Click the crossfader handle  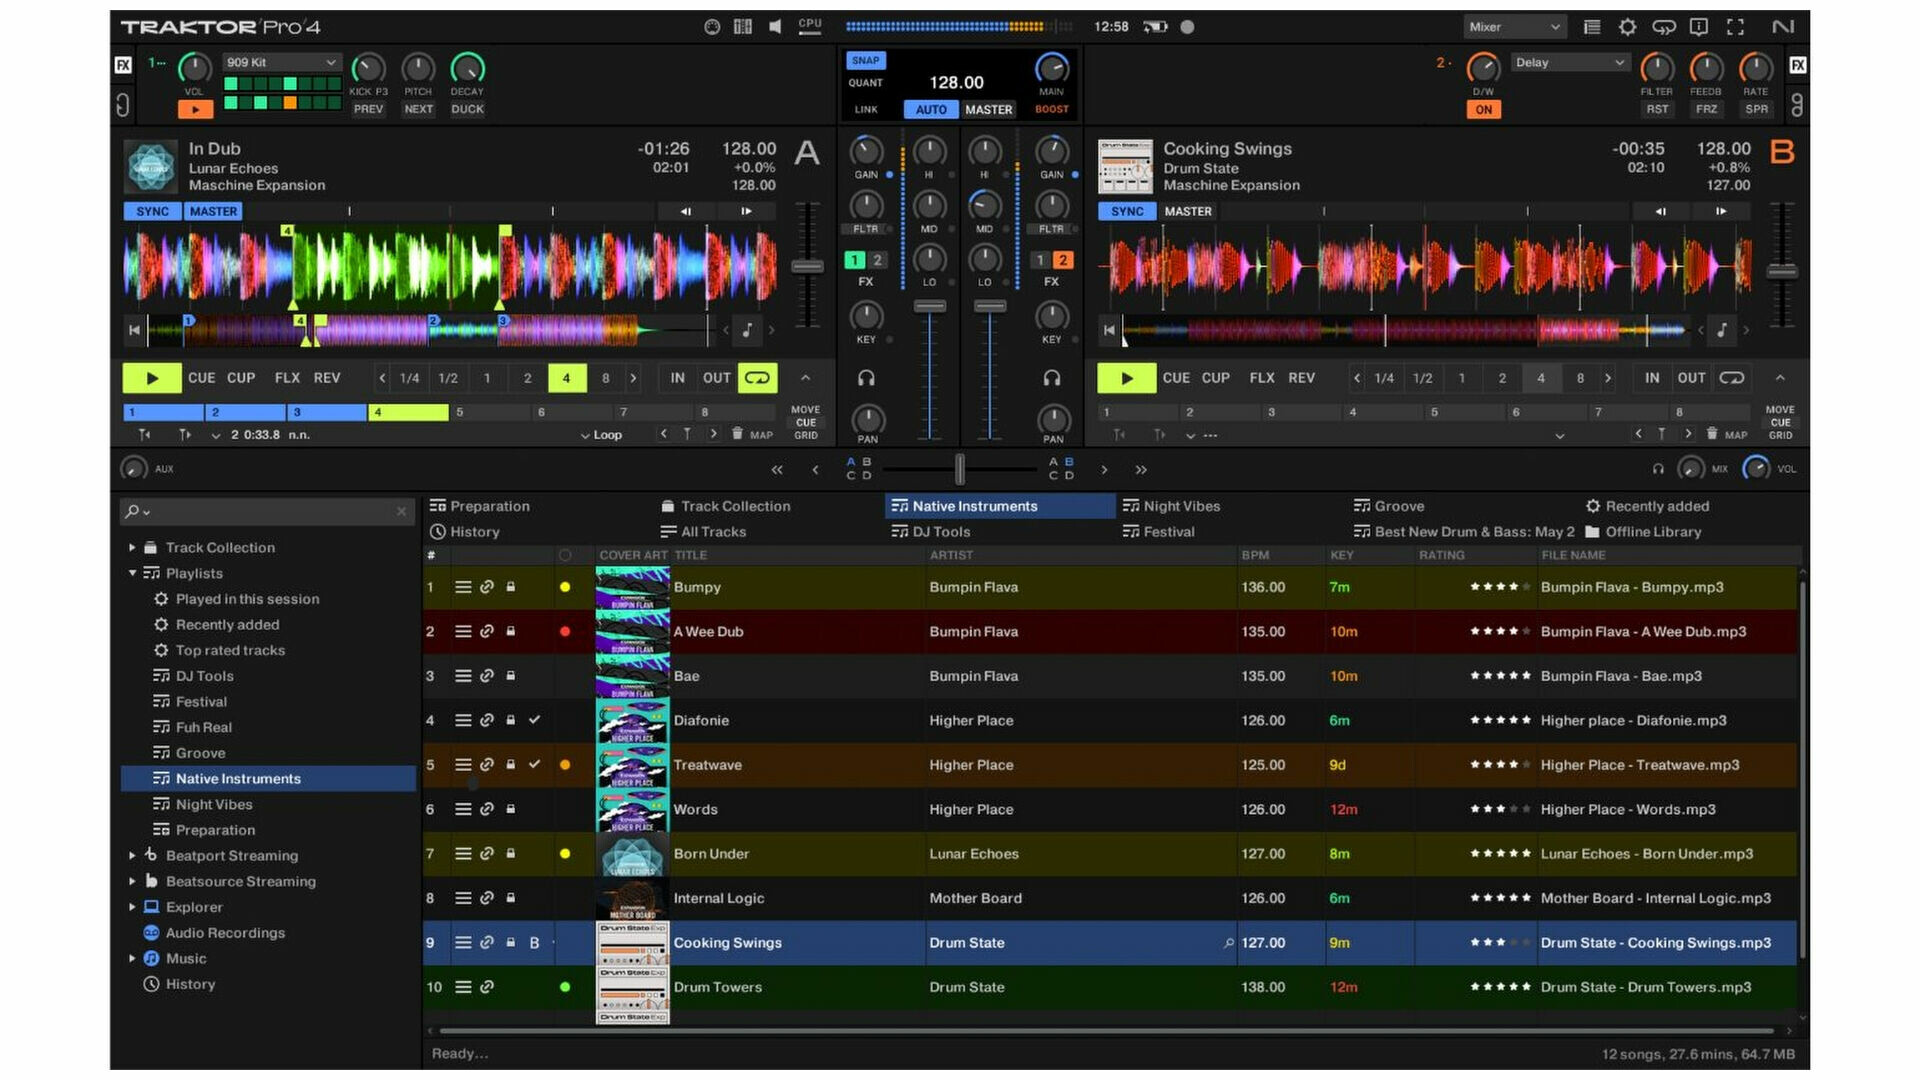960,469
